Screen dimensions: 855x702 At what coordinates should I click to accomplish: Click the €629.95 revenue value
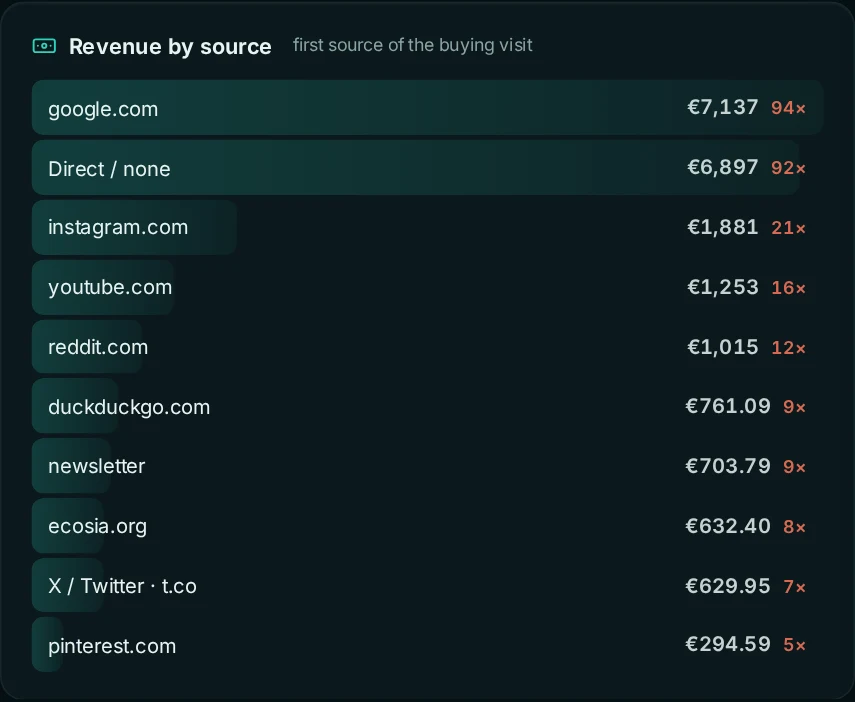click(x=728, y=586)
